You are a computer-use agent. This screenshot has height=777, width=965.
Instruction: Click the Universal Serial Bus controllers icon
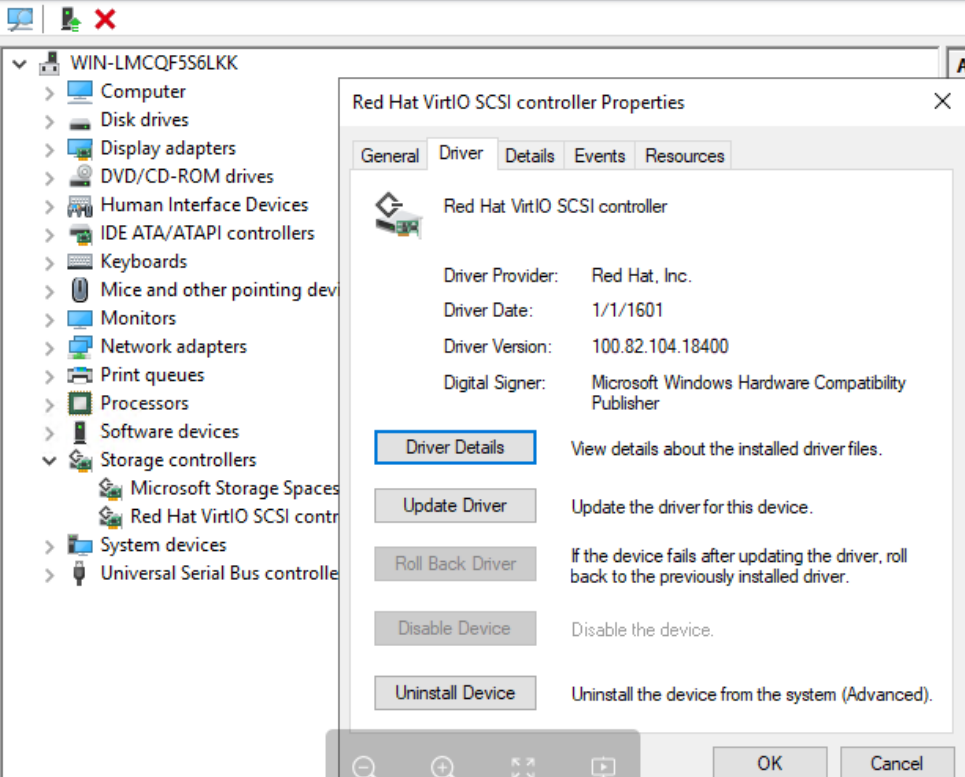(x=79, y=573)
